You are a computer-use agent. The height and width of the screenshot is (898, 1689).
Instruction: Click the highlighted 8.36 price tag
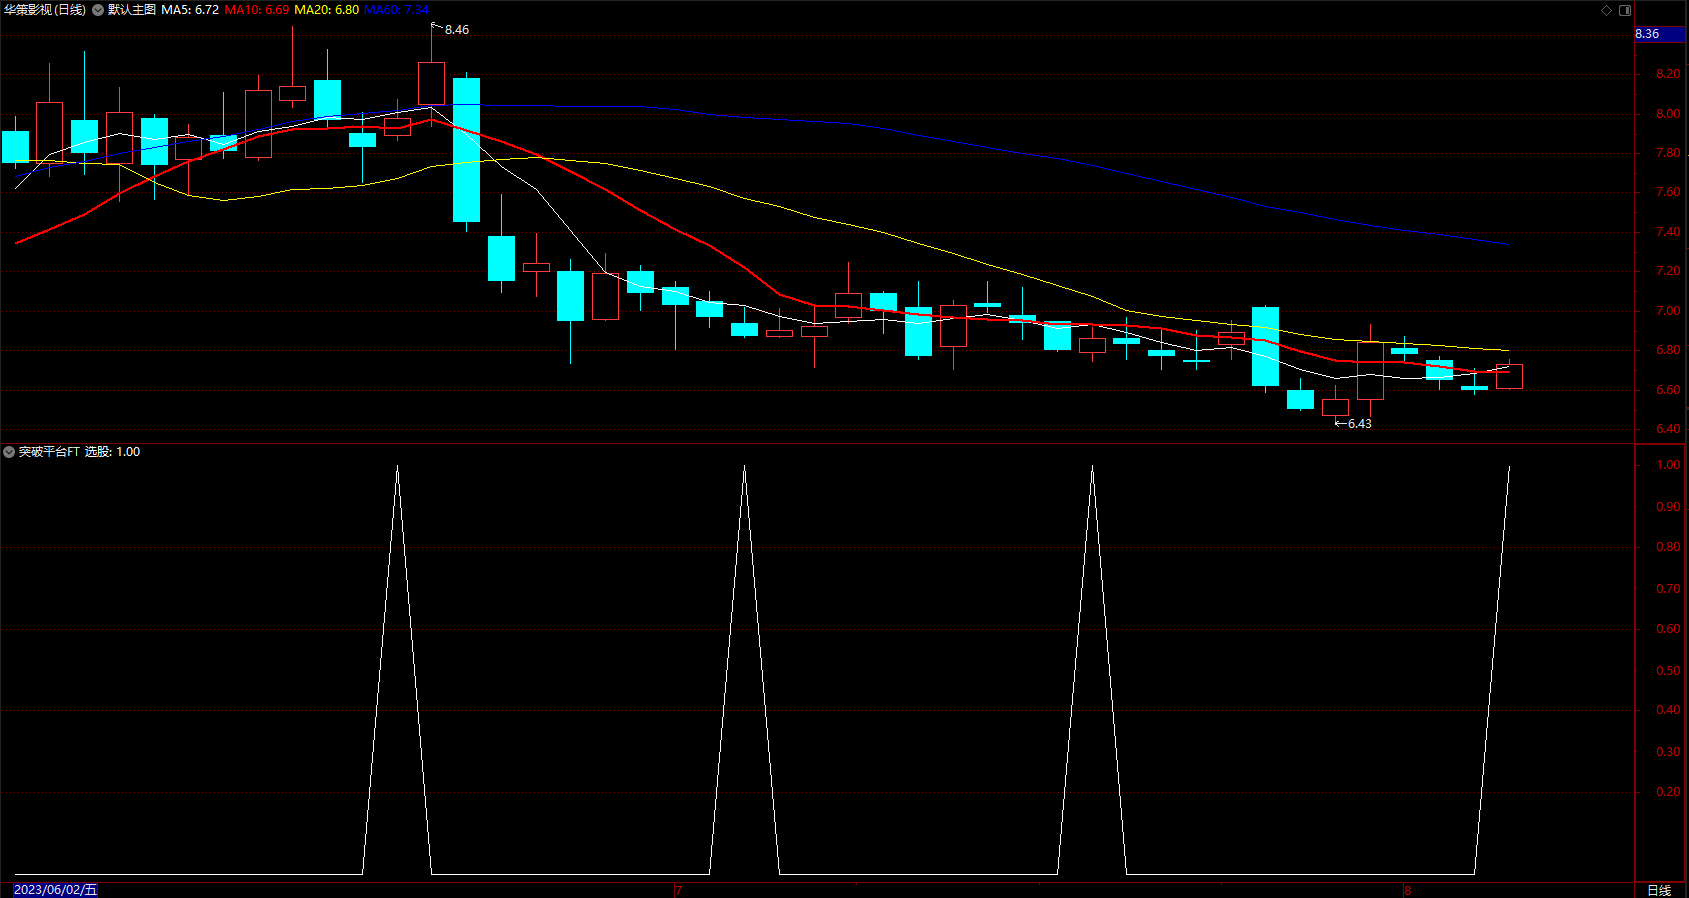point(1660,34)
